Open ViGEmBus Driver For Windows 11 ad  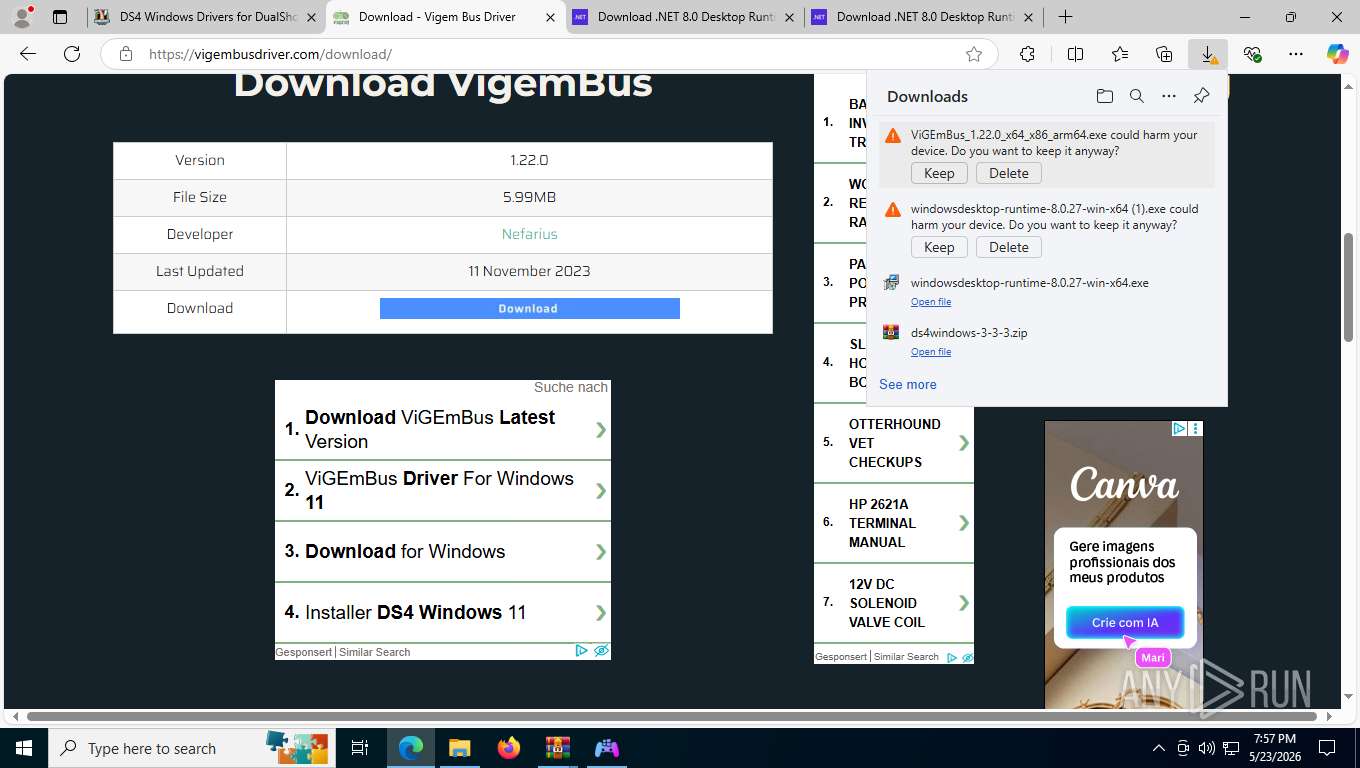[443, 490]
